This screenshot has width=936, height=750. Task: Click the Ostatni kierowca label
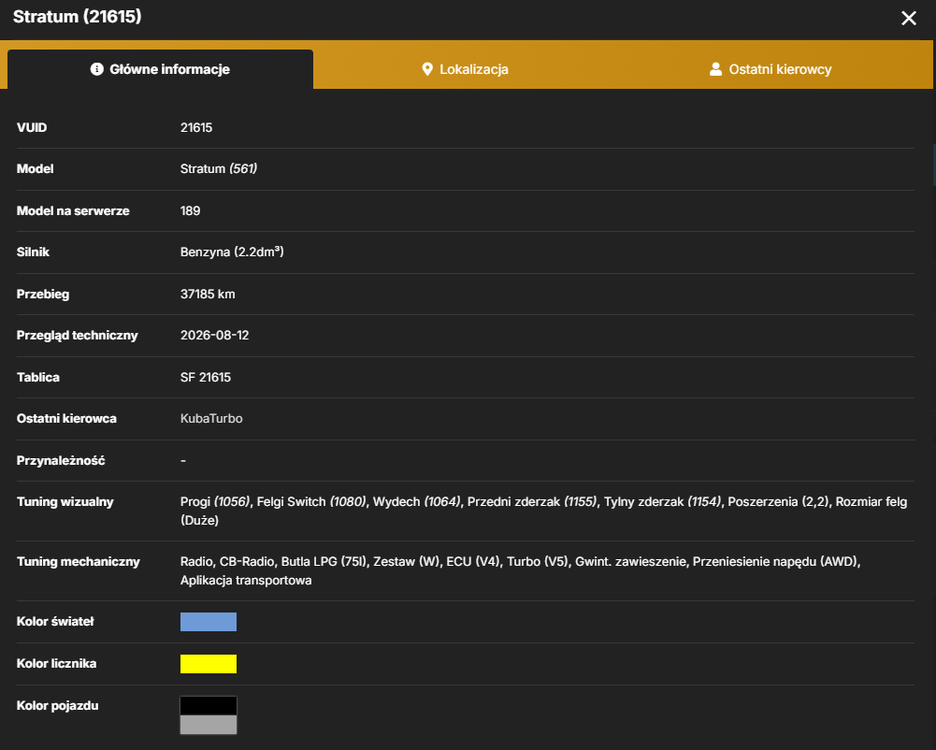pyautogui.click(x=66, y=419)
